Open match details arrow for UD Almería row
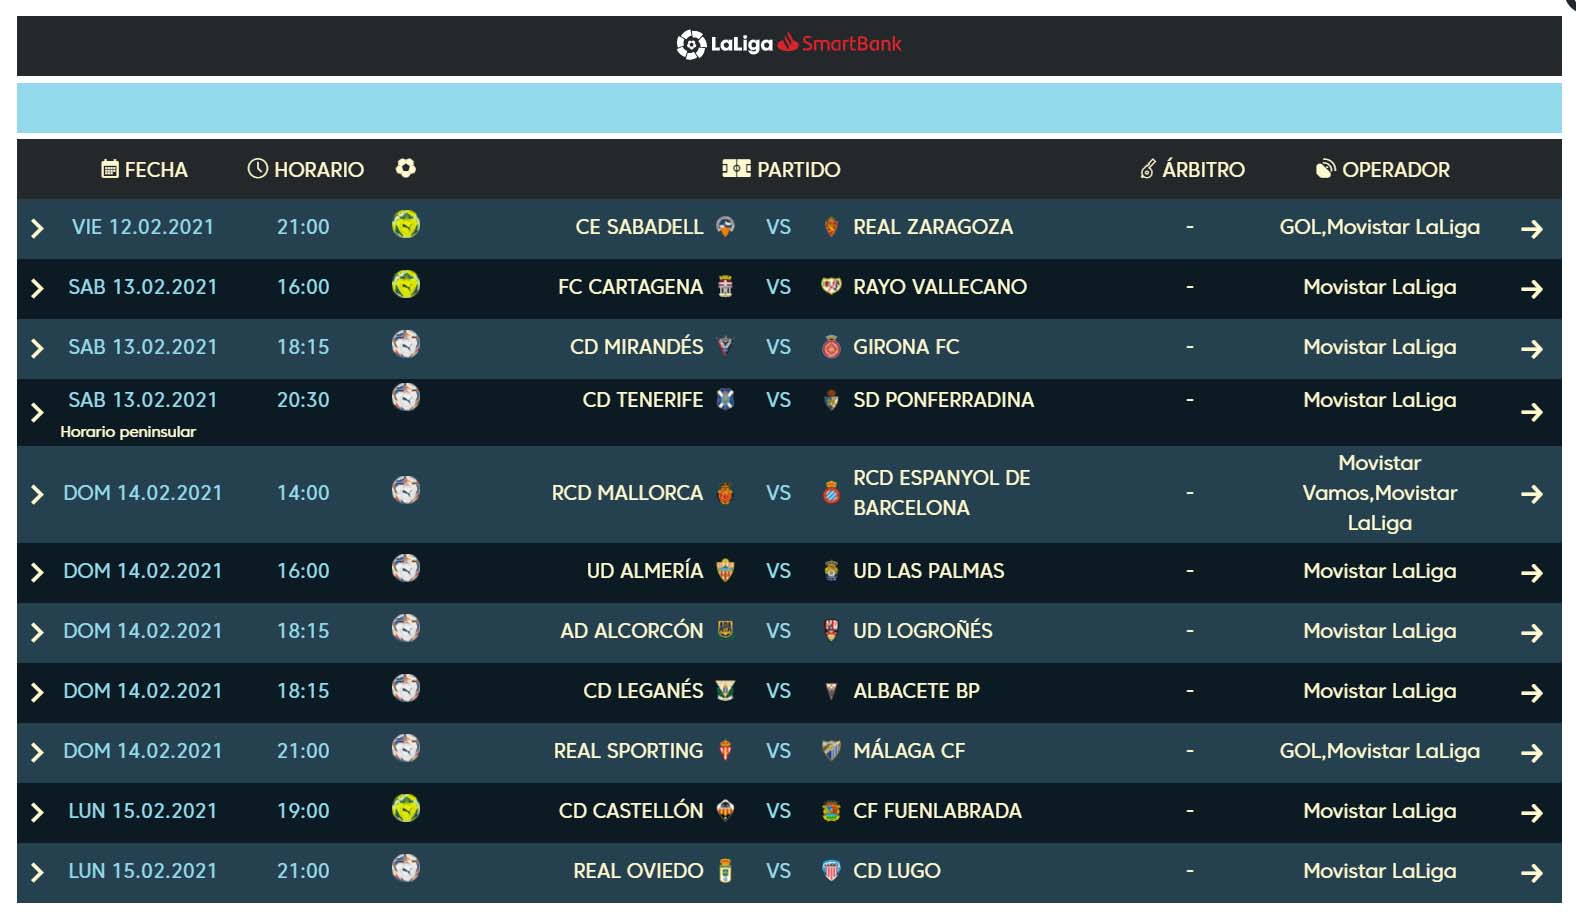This screenshot has height=917, width=1576. click(x=1531, y=573)
